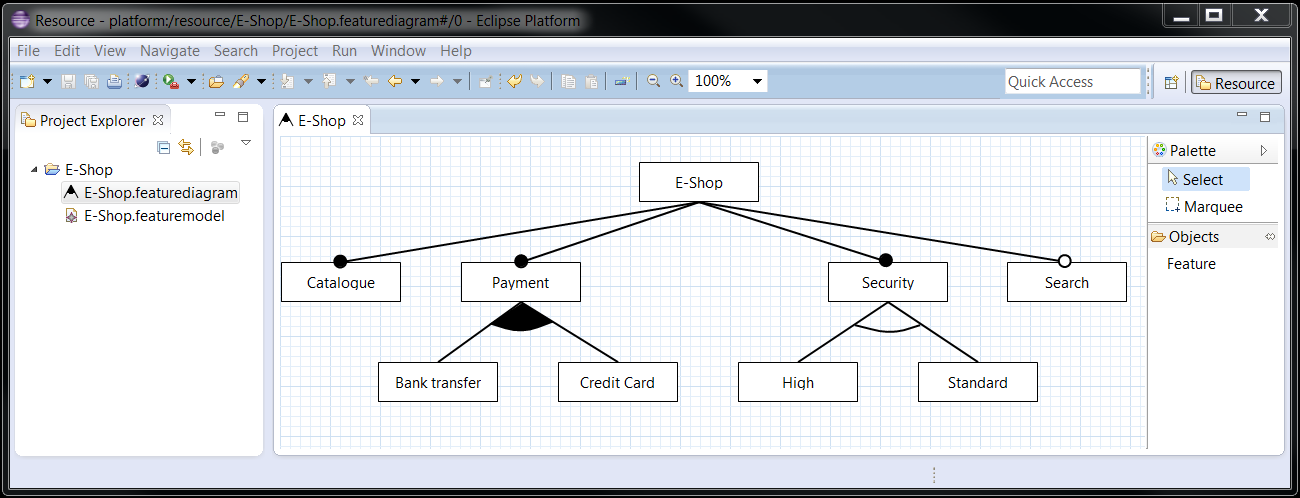This screenshot has width=1300, height=498.
Task: Close the E-Shop editor tab
Action: (358, 120)
